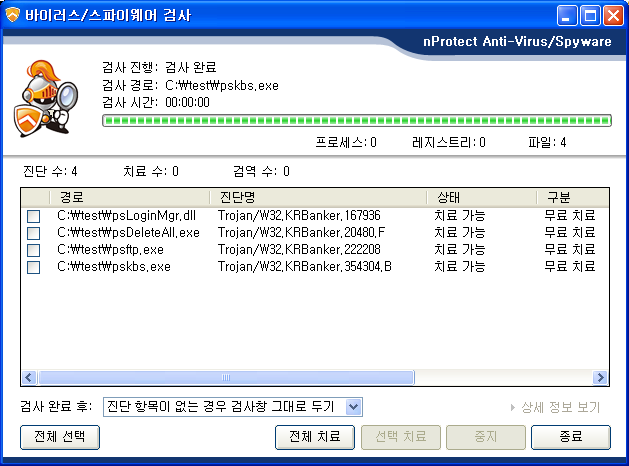Click the 전체 선택 button
629x466 pixels.
(60, 437)
